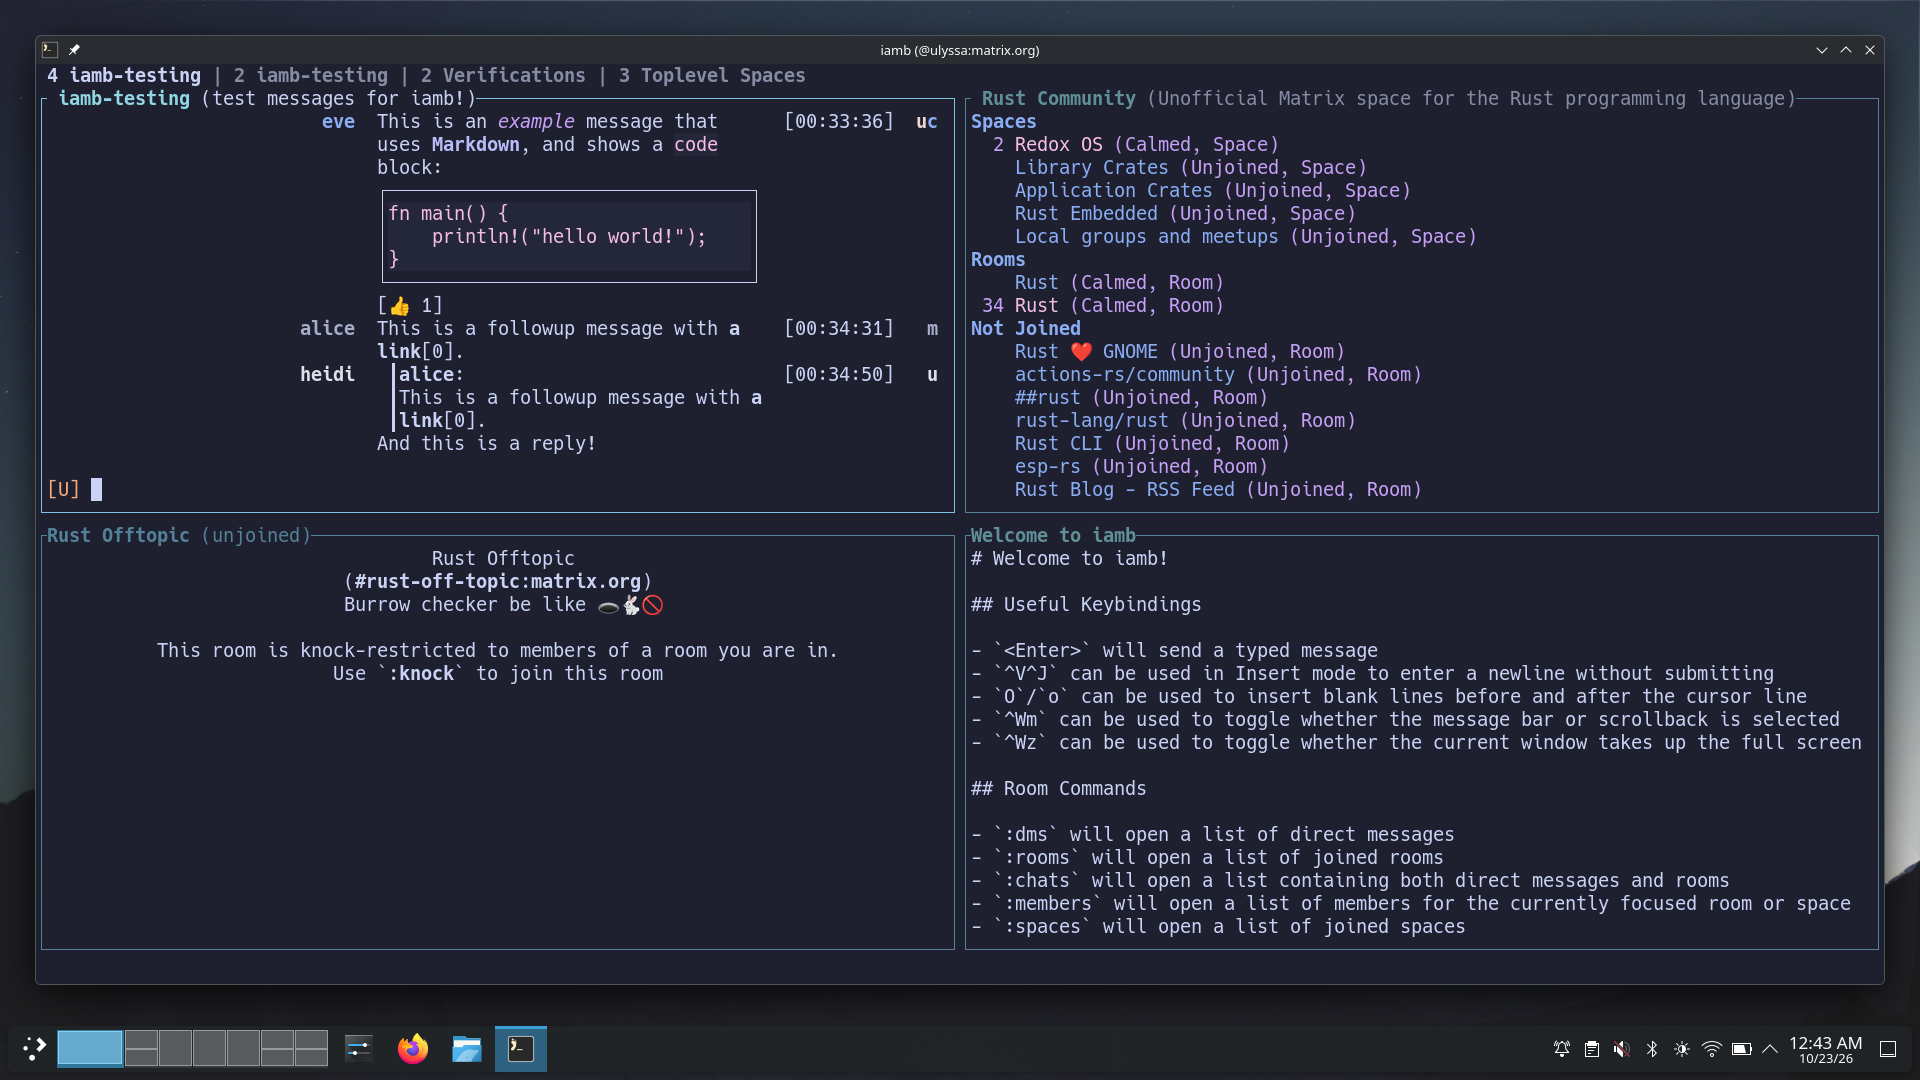1920x1080 pixels.
Task: Open the clipboard tray icon
Action: [x=1591, y=1049]
